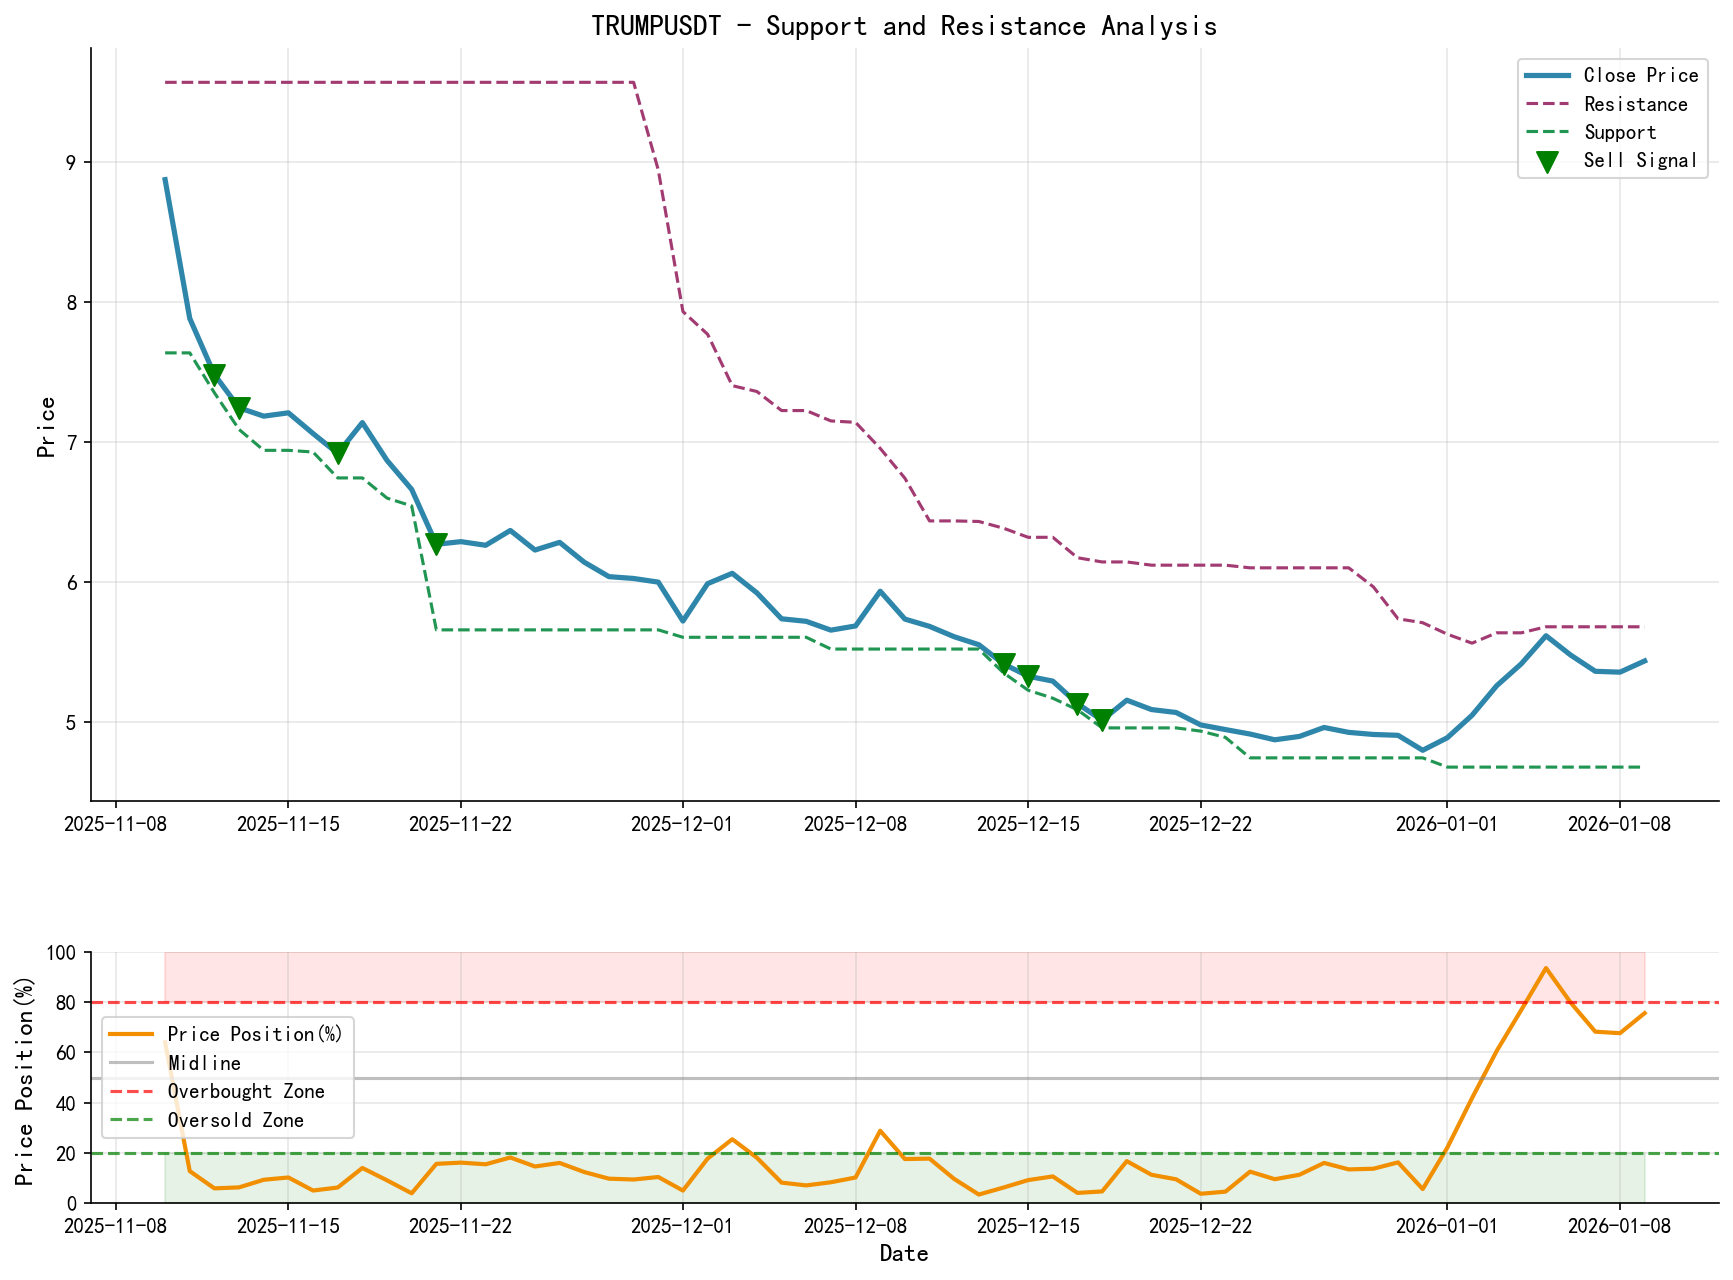Click the Overbought Zone red dashed sample

[x=131, y=1091]
